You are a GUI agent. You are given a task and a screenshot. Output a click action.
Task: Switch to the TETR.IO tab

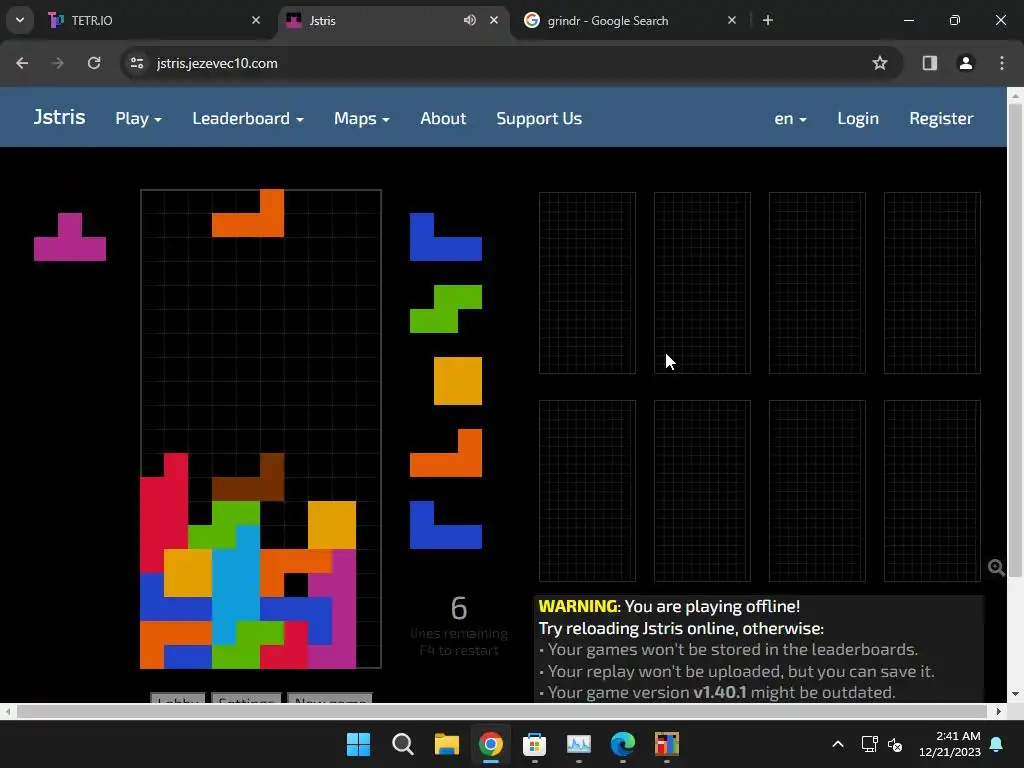coord(153,20)
